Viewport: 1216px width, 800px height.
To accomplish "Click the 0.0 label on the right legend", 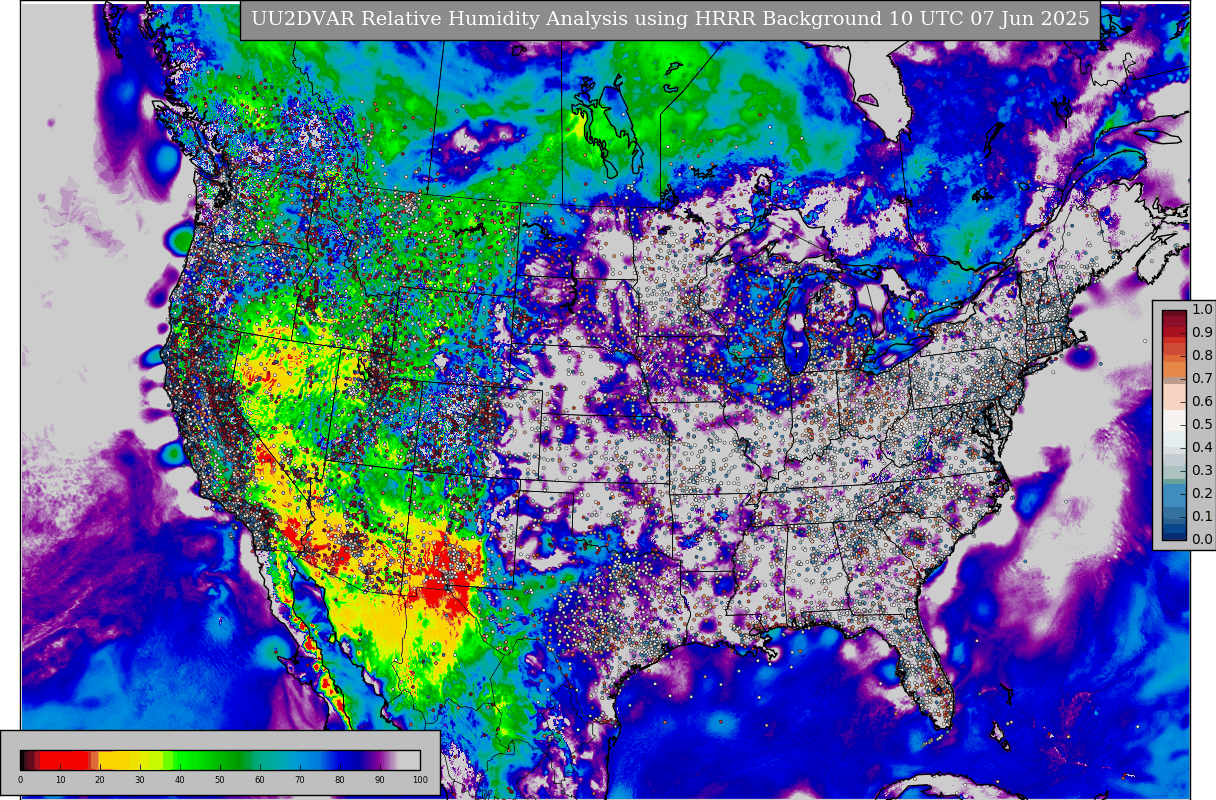I will [1202, 539].
